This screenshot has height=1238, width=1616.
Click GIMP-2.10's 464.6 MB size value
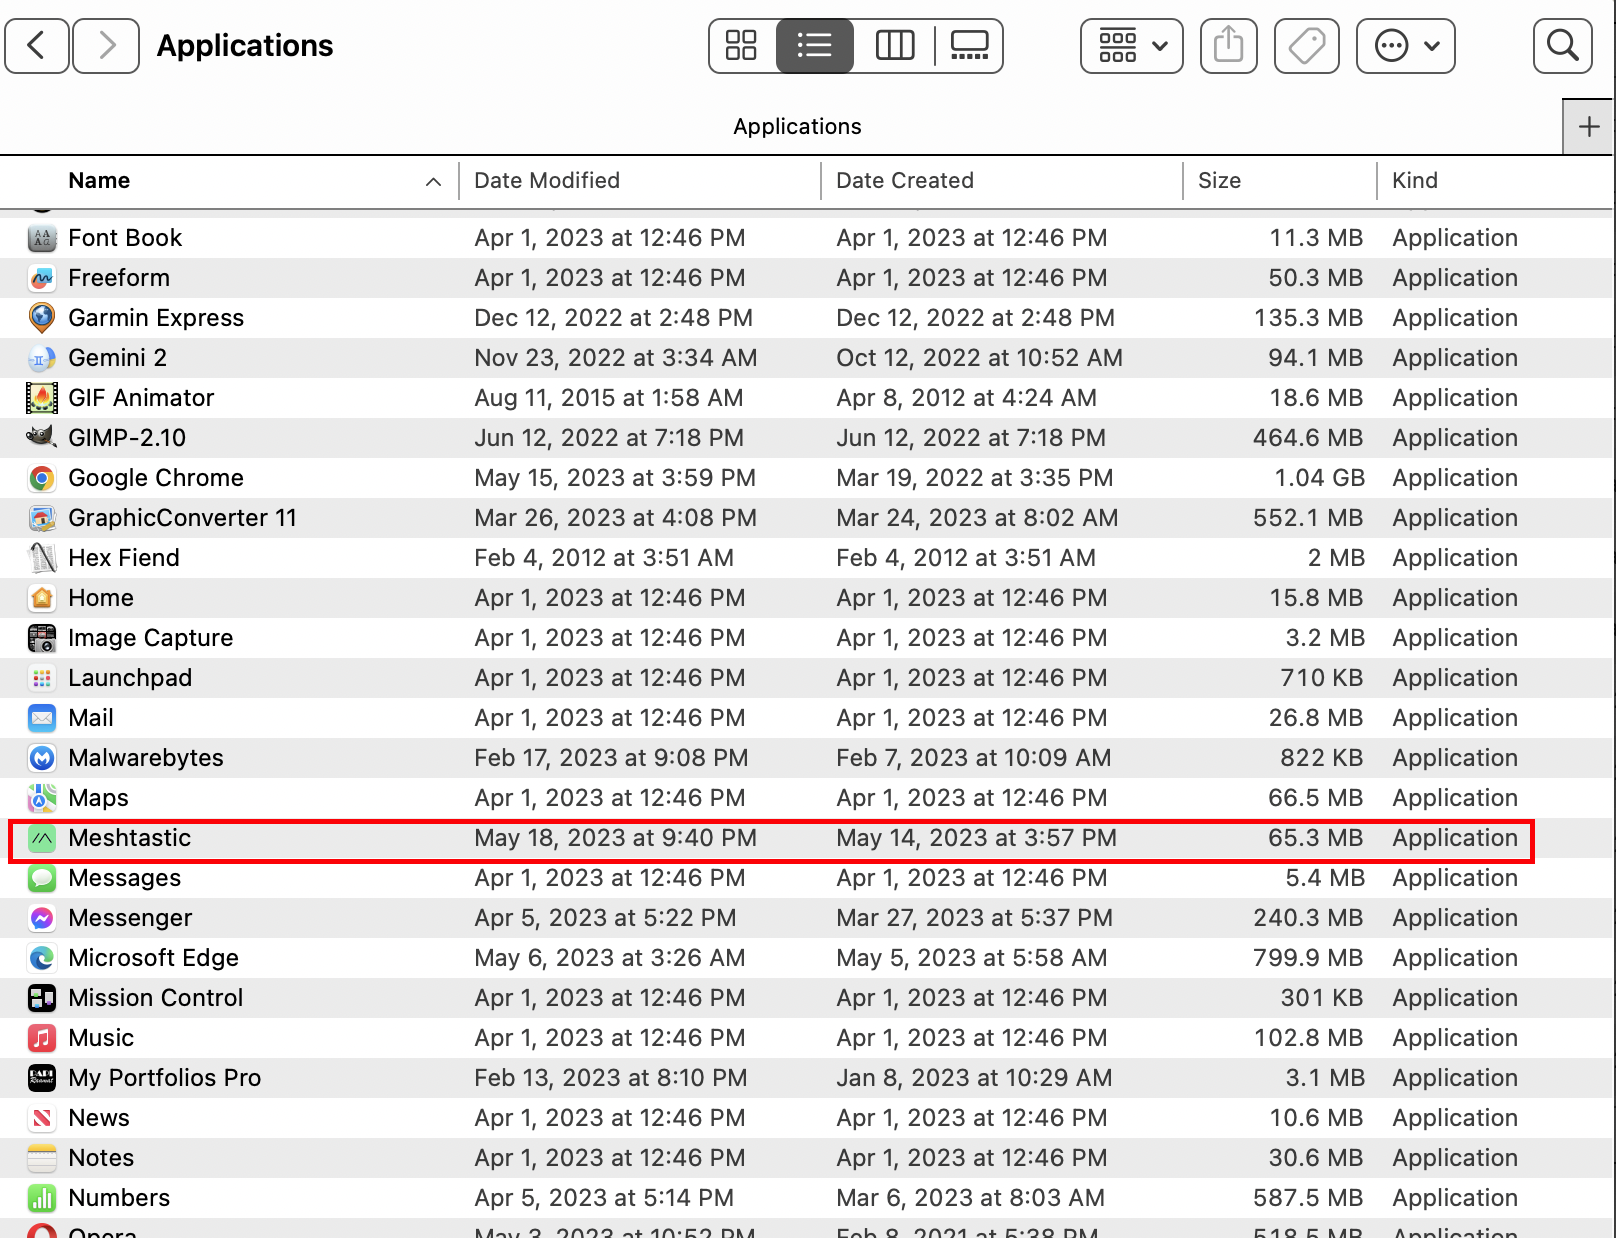click(1308, 438)
